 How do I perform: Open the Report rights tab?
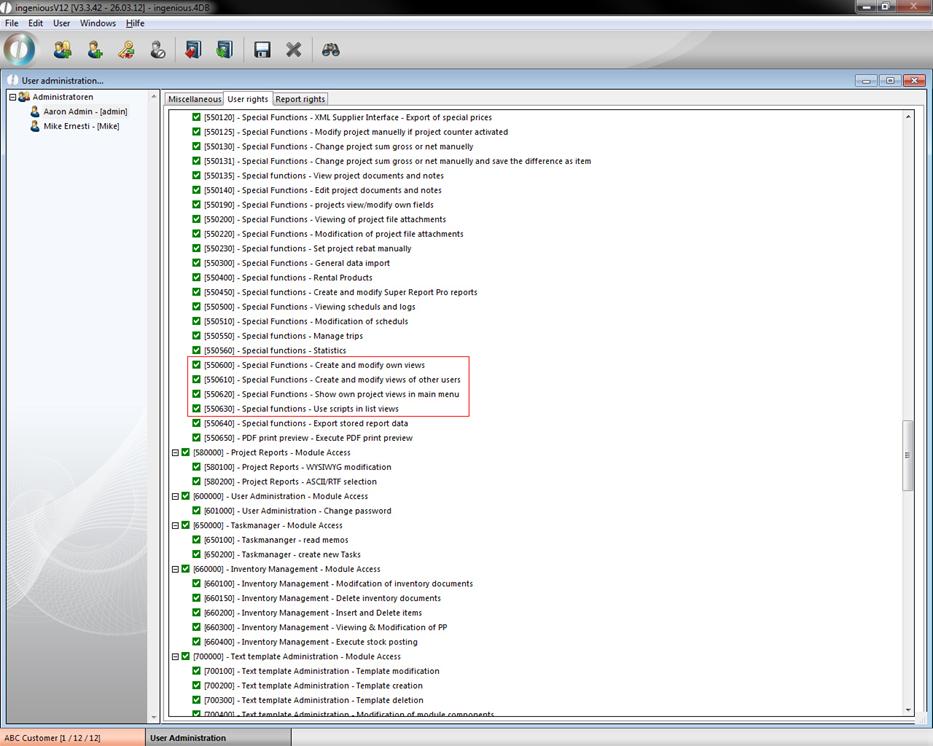[300, 99]
